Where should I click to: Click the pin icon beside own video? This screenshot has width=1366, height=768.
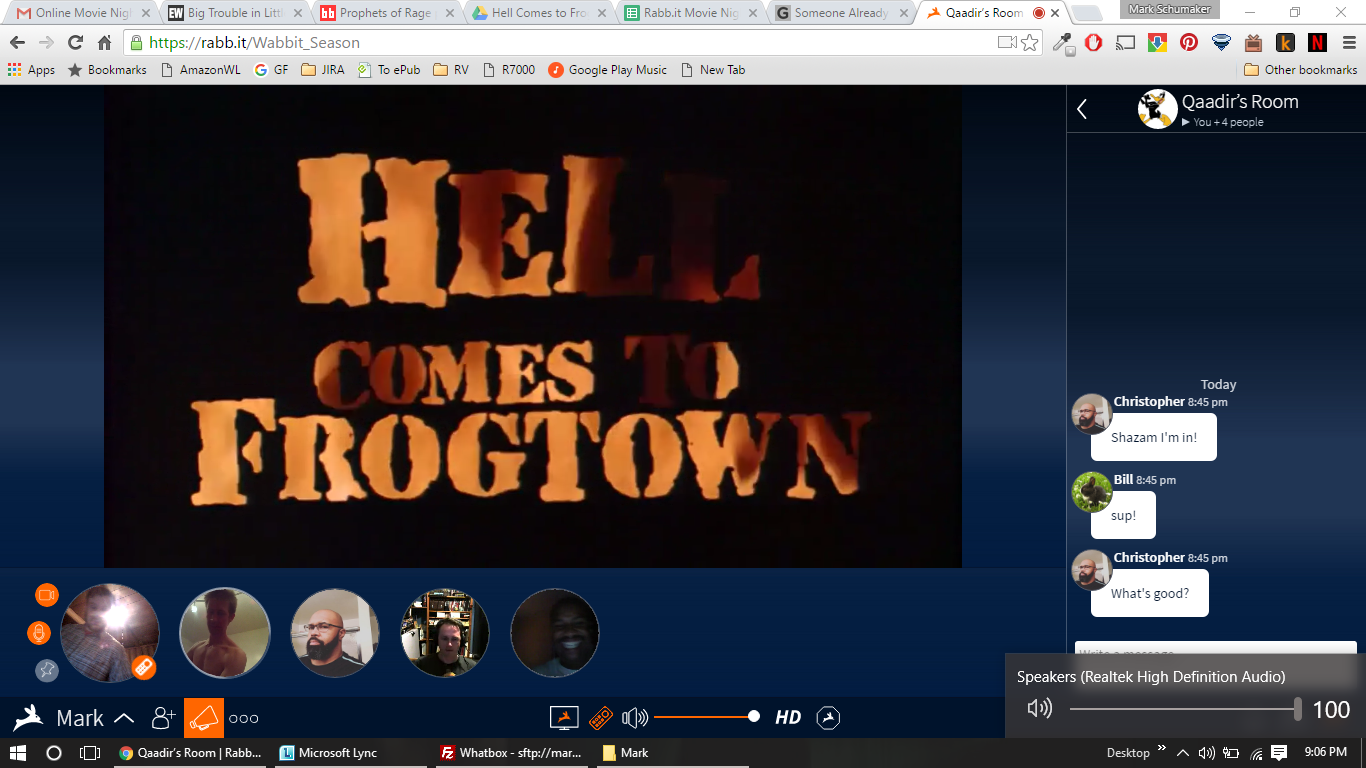pos(47,671)
